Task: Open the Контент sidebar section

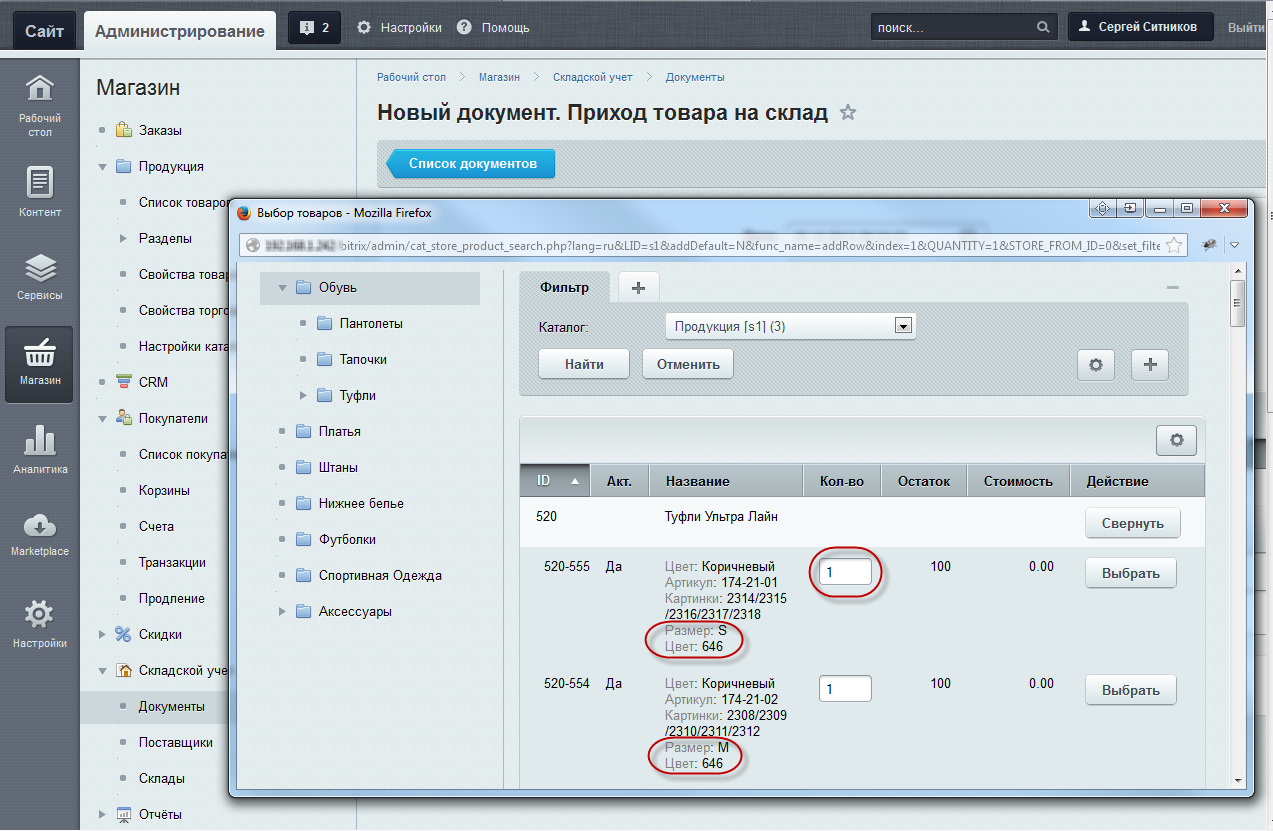Action: point(39,192)
